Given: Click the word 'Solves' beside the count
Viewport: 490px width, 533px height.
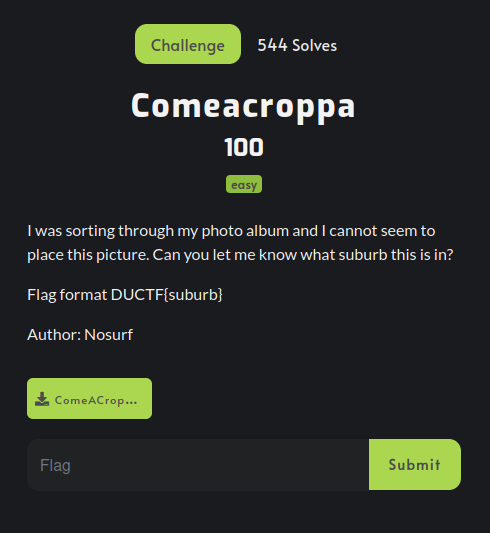Looking at the screenshot, I should 315,45.
